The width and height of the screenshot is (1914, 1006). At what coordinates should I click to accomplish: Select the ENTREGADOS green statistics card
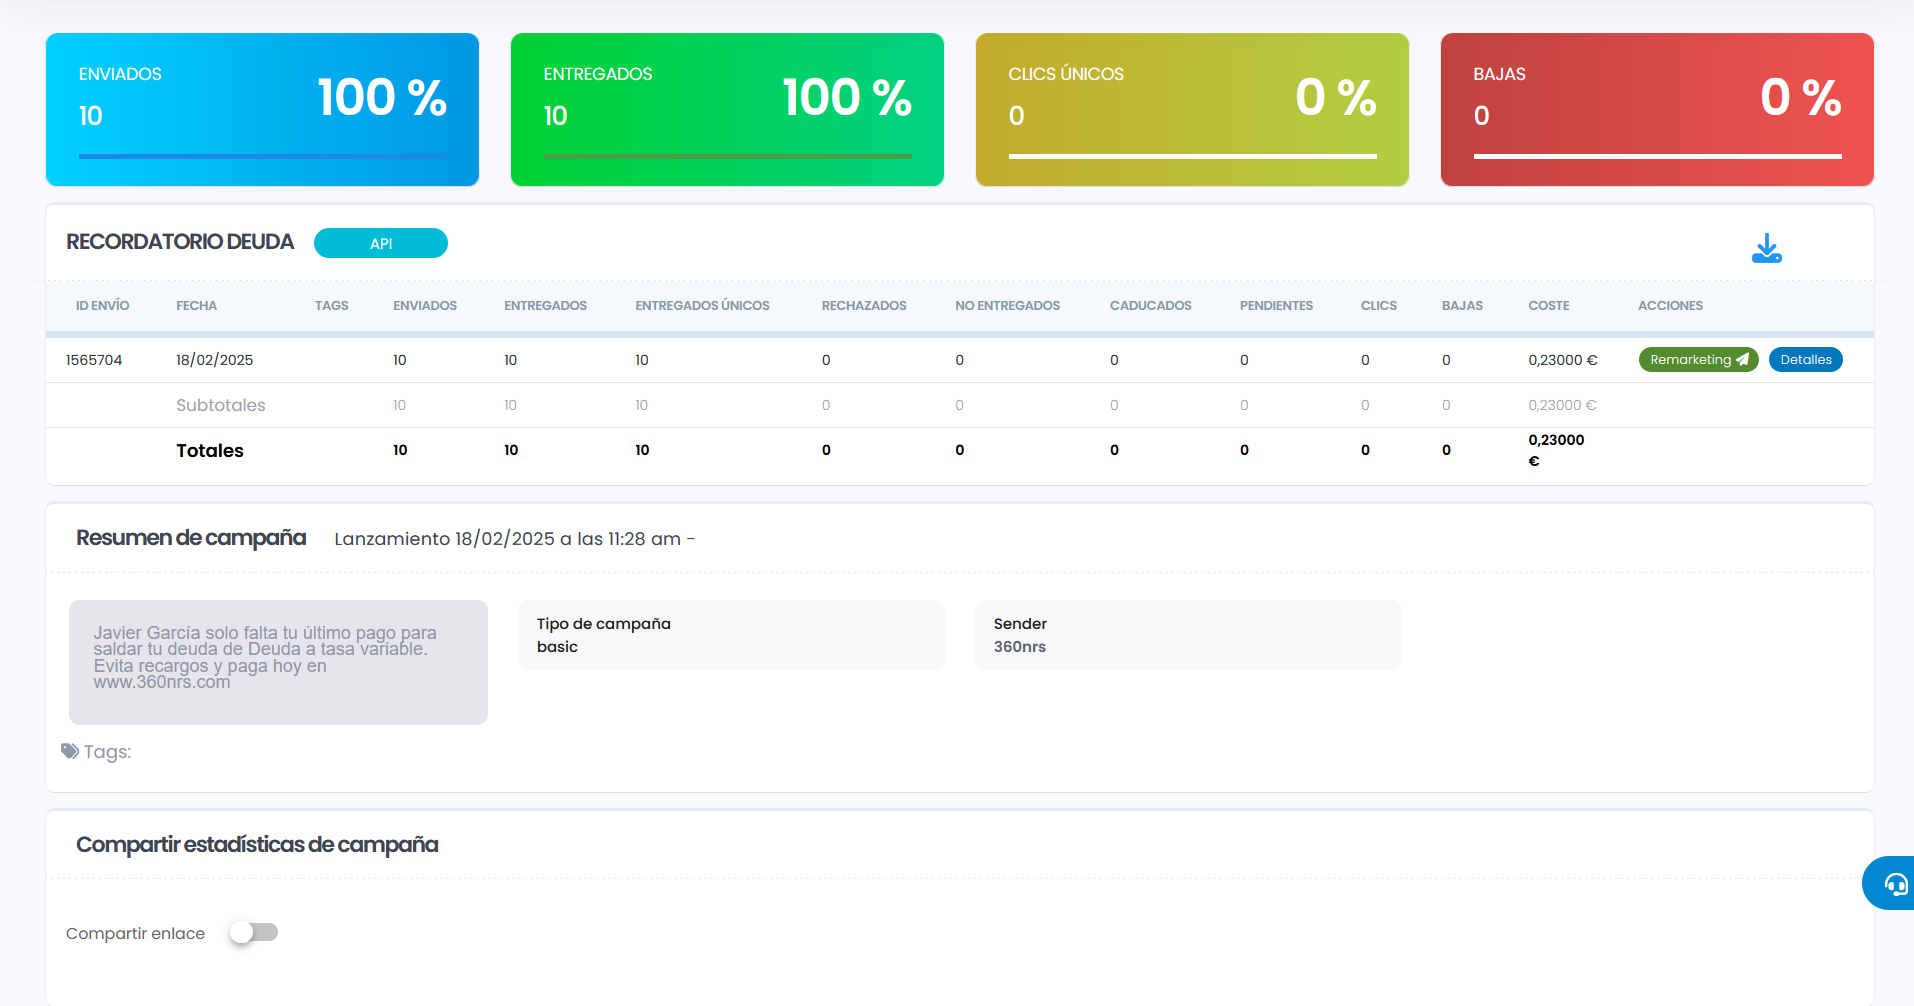[727, 109]
